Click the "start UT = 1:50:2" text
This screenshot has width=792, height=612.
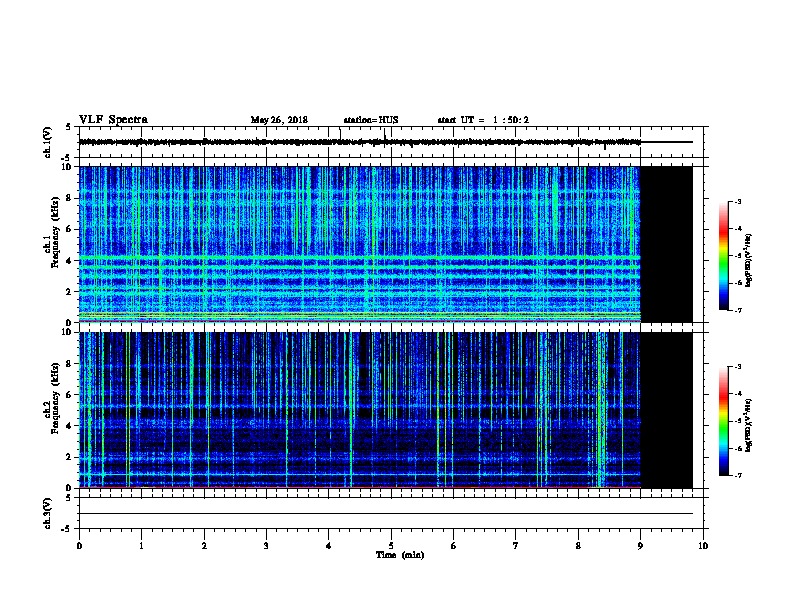pos(483,120)
